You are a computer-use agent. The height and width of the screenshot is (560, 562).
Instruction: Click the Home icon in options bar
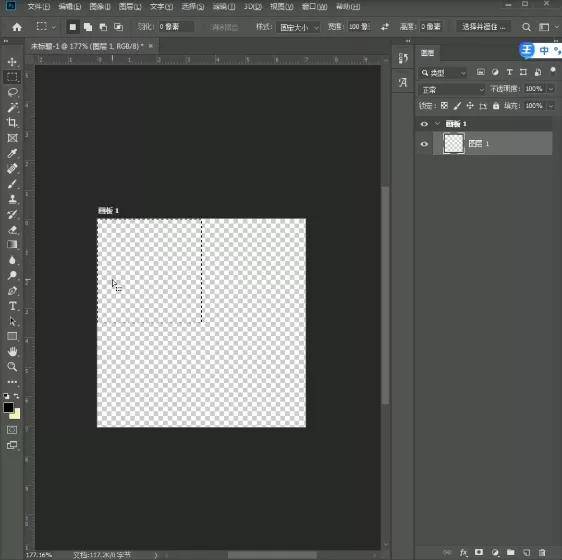(x=17, y=27)
